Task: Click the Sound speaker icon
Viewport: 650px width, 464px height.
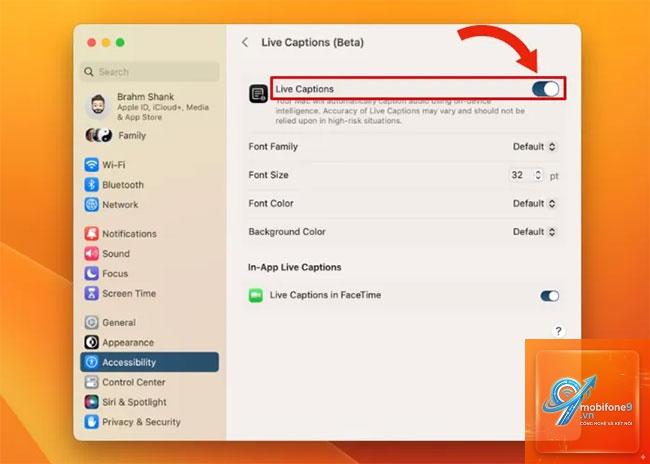Action: [91, 253]
